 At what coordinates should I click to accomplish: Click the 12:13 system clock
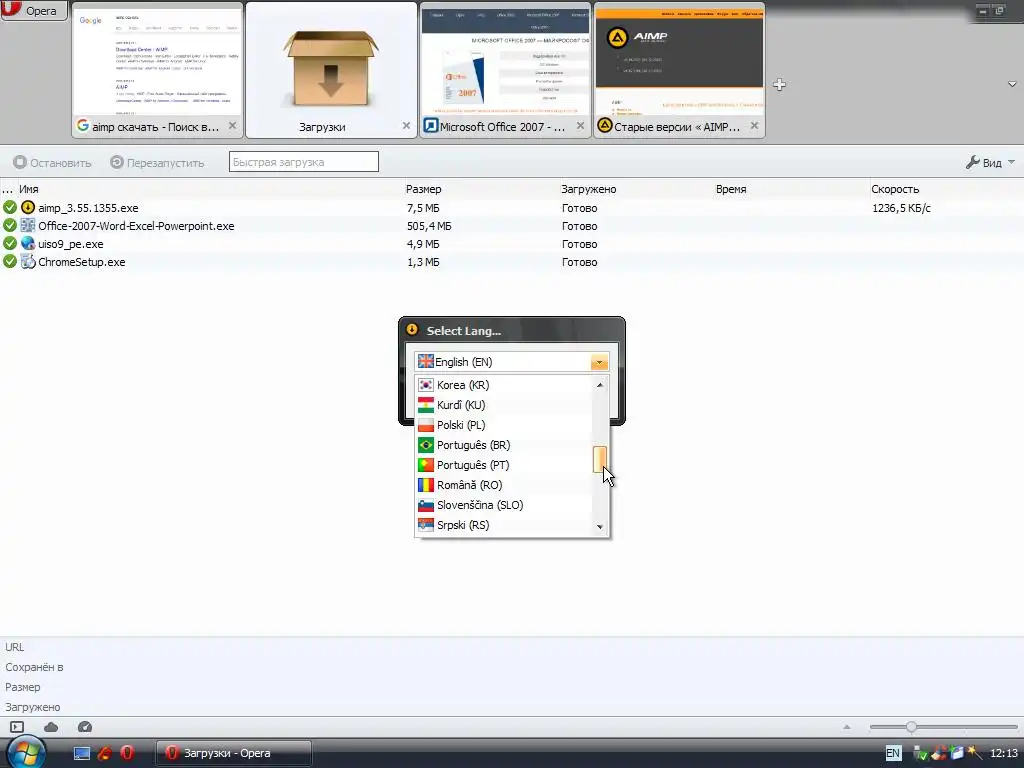[x=1003, y=753]
